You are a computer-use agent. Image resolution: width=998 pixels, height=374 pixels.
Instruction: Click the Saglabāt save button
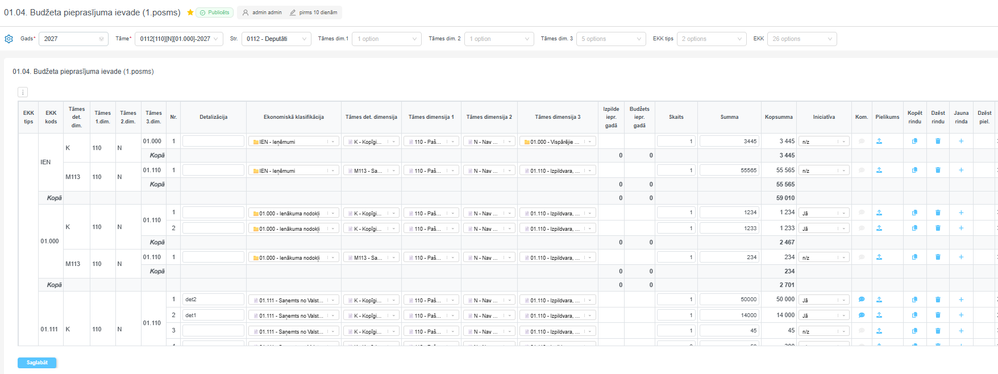pos(37,363)
